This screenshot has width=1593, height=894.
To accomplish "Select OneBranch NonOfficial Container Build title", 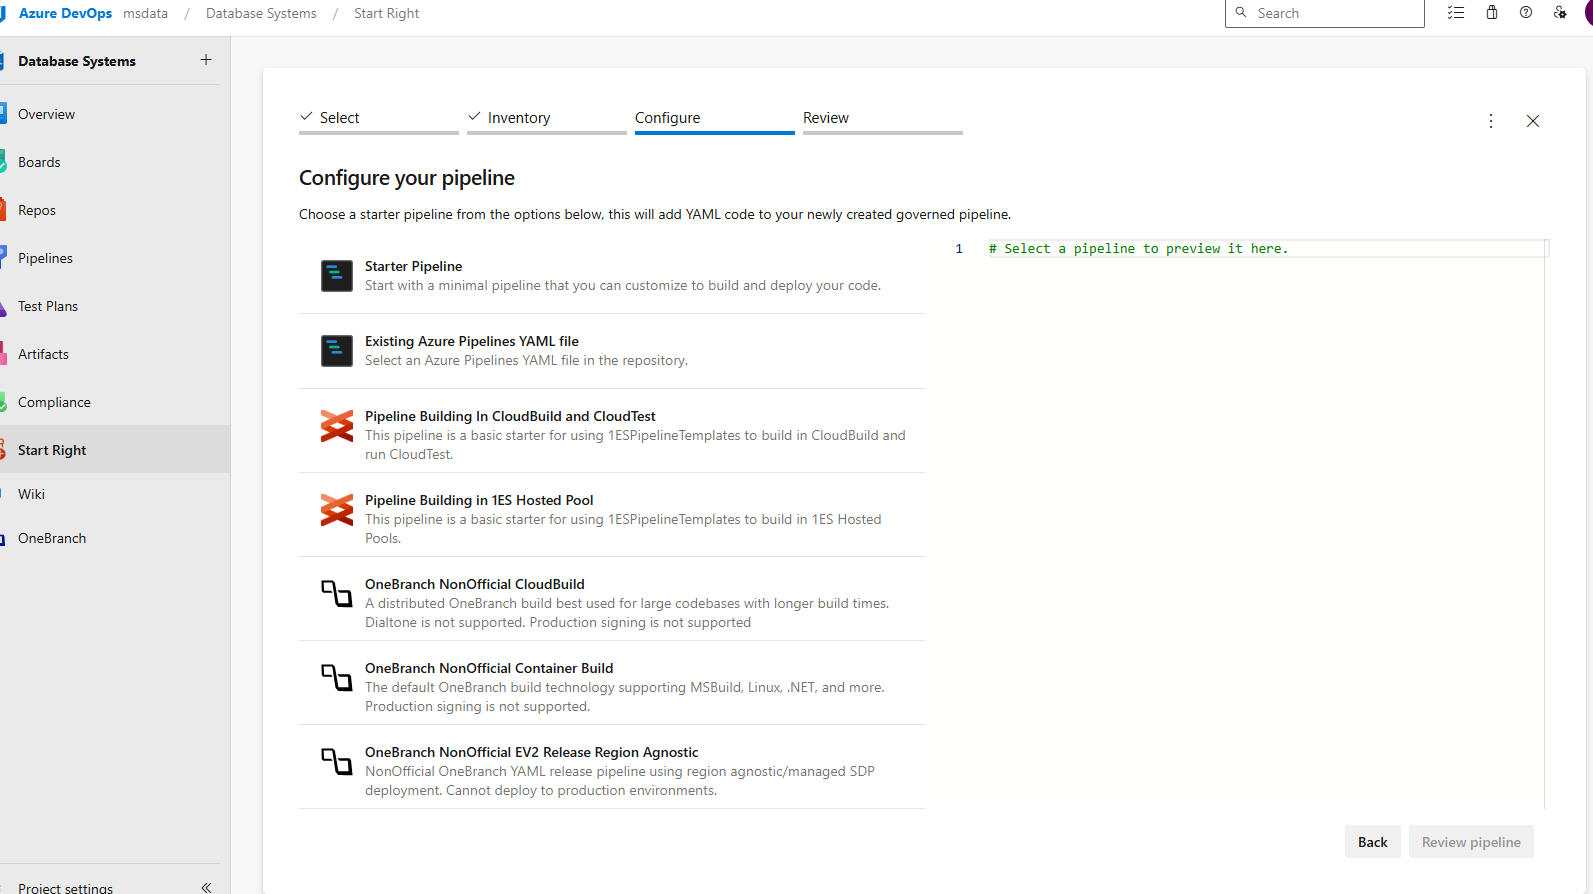I will click(x=489, y=668).
